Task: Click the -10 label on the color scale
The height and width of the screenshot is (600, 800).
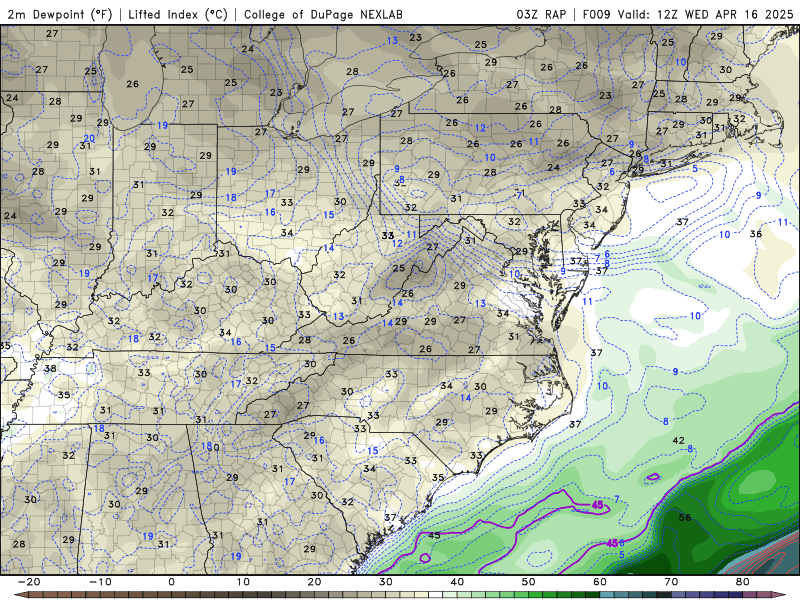Action: [100, 582]
